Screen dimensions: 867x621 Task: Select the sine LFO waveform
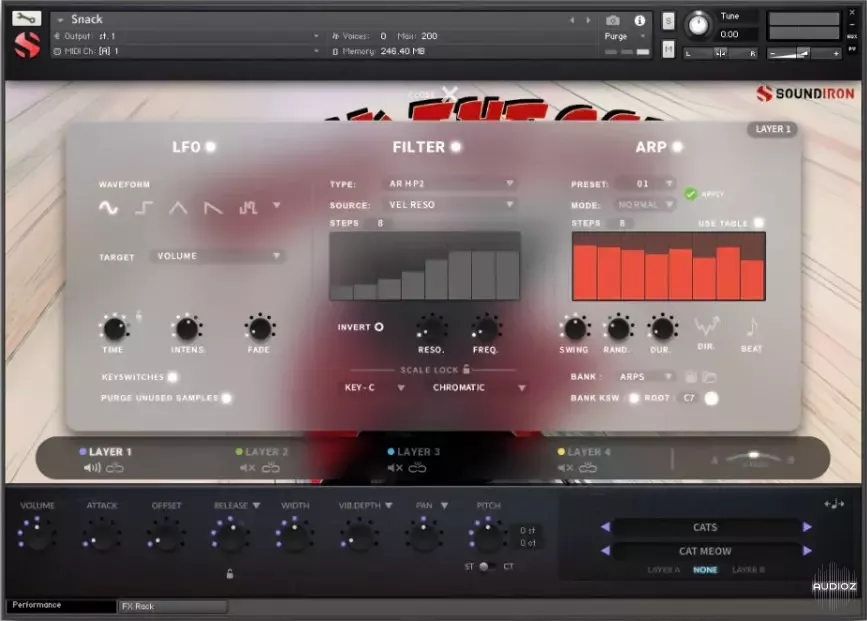tap(107, 208)
